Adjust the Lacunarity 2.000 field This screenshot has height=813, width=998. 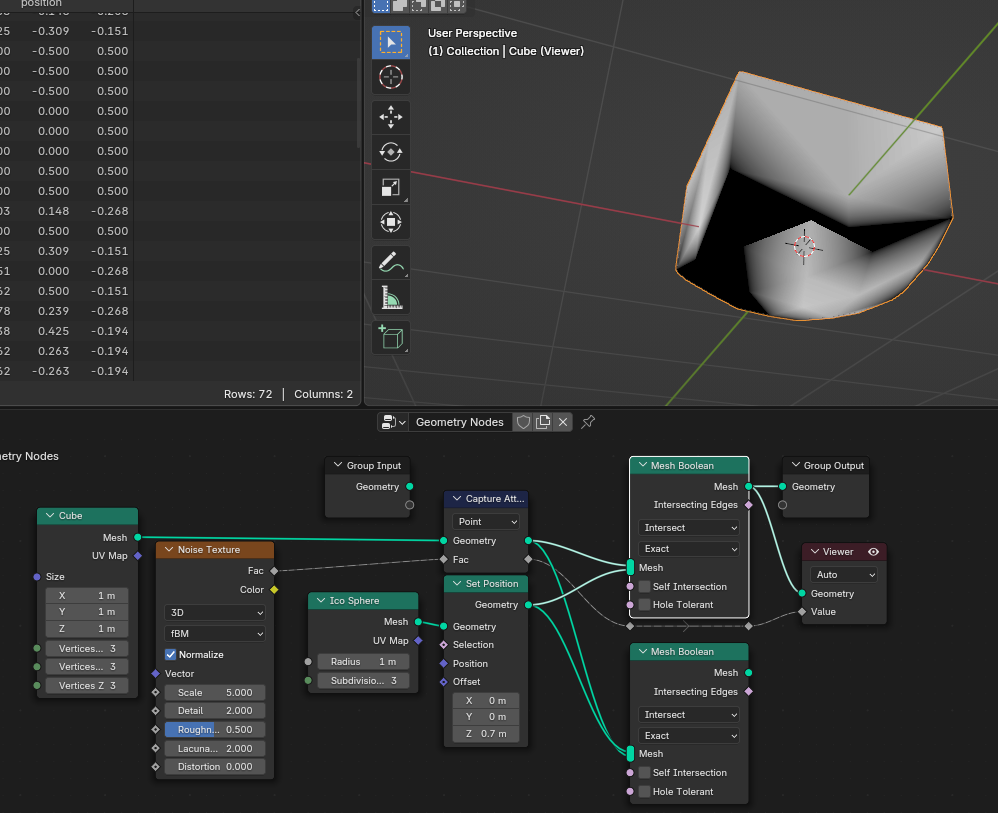click(x=214, y=748)
